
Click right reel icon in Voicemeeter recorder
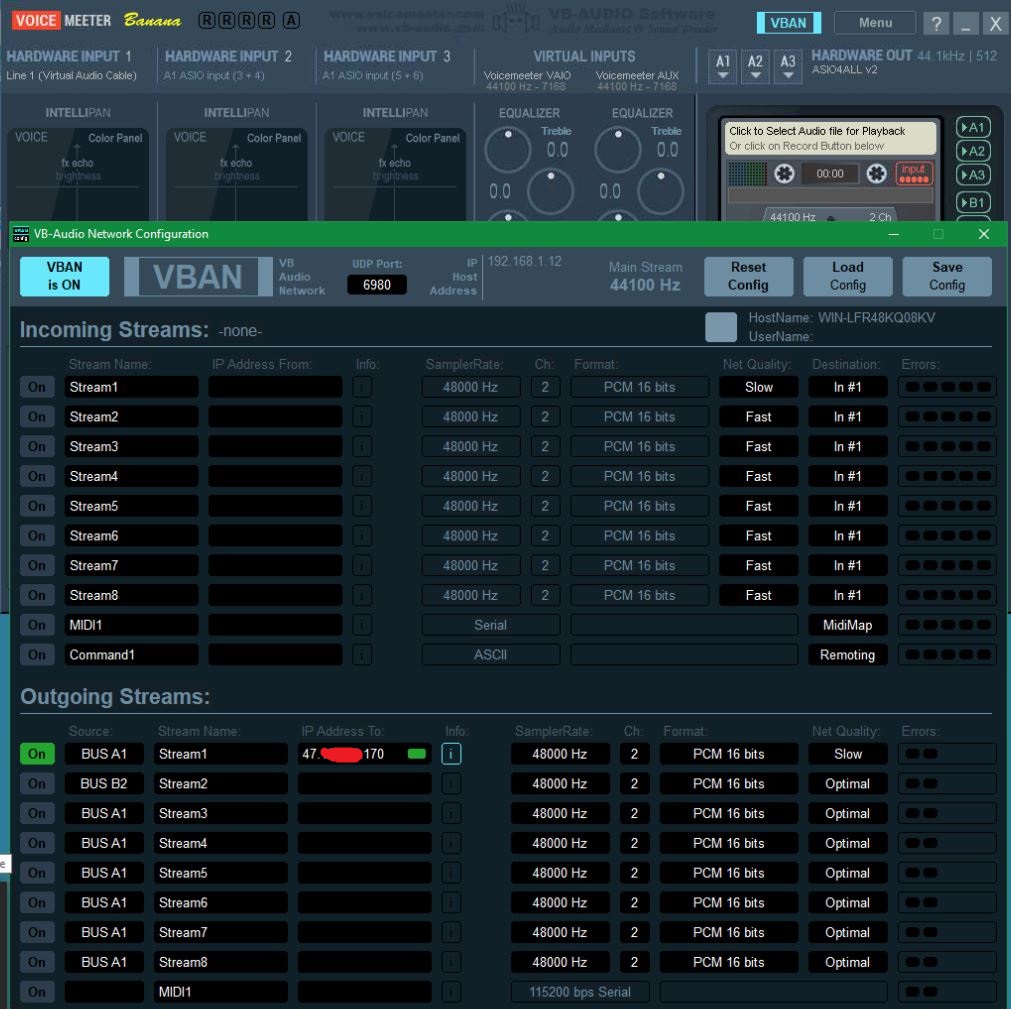876,173
